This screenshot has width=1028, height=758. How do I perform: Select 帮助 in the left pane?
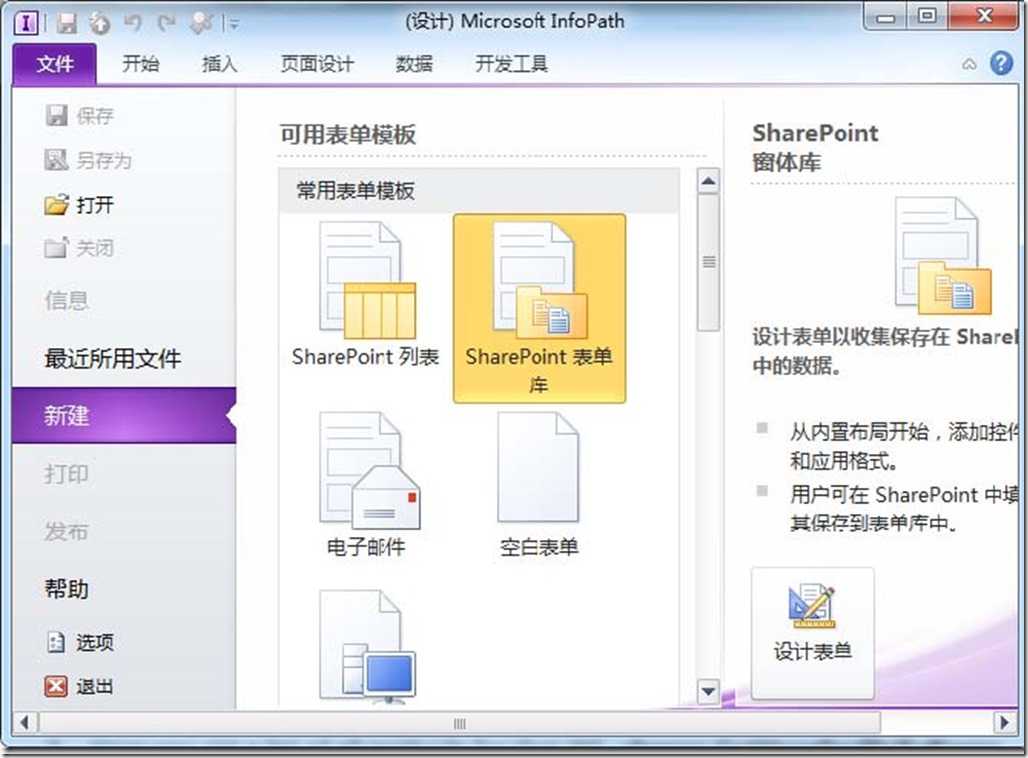point(66,588)
